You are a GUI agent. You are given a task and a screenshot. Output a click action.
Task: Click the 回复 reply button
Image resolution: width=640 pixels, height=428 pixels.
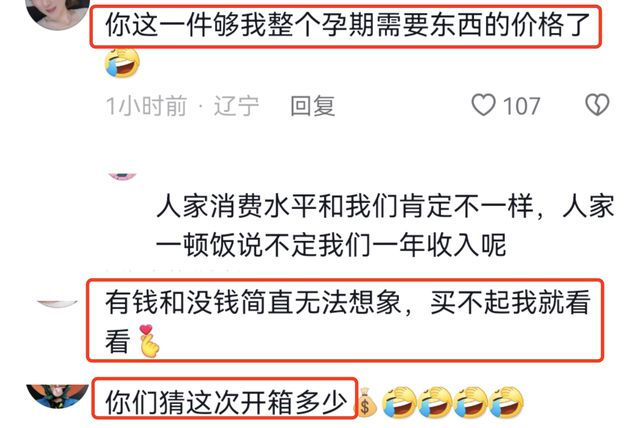click(x=313, y=106)
